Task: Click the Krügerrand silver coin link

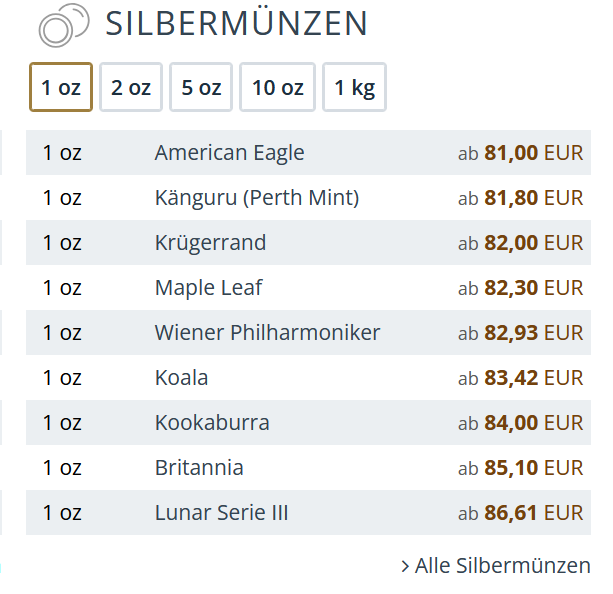Action: tap(210, 243)
